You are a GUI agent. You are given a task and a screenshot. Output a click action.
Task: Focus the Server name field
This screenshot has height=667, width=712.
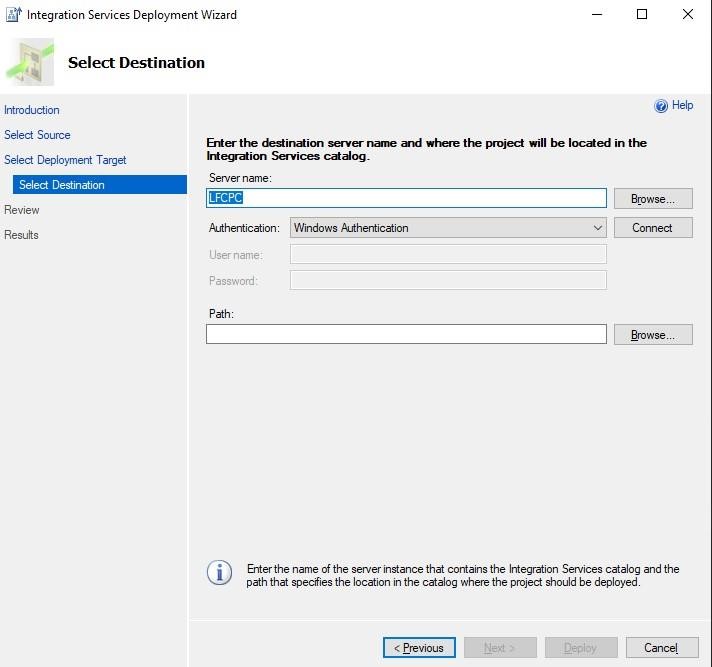[x=406, y=198]
